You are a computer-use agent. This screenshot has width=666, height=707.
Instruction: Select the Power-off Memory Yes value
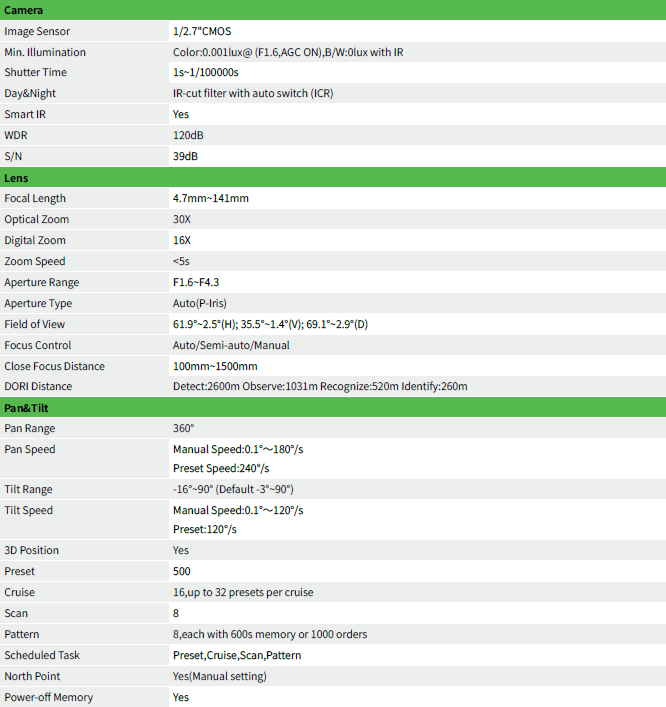click(181, 698)
